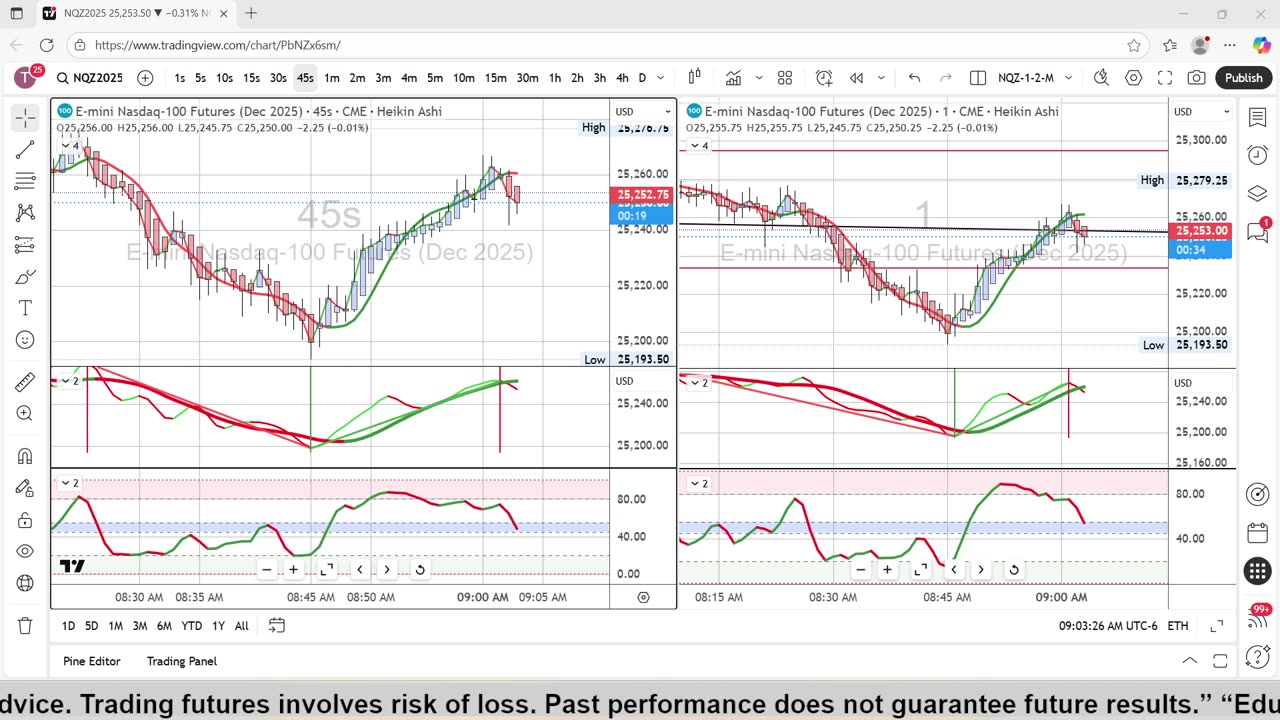Toggle magnet snapping mode
Image resolution: width=1280 pixels, height=720 pixels.
point(25,456)
